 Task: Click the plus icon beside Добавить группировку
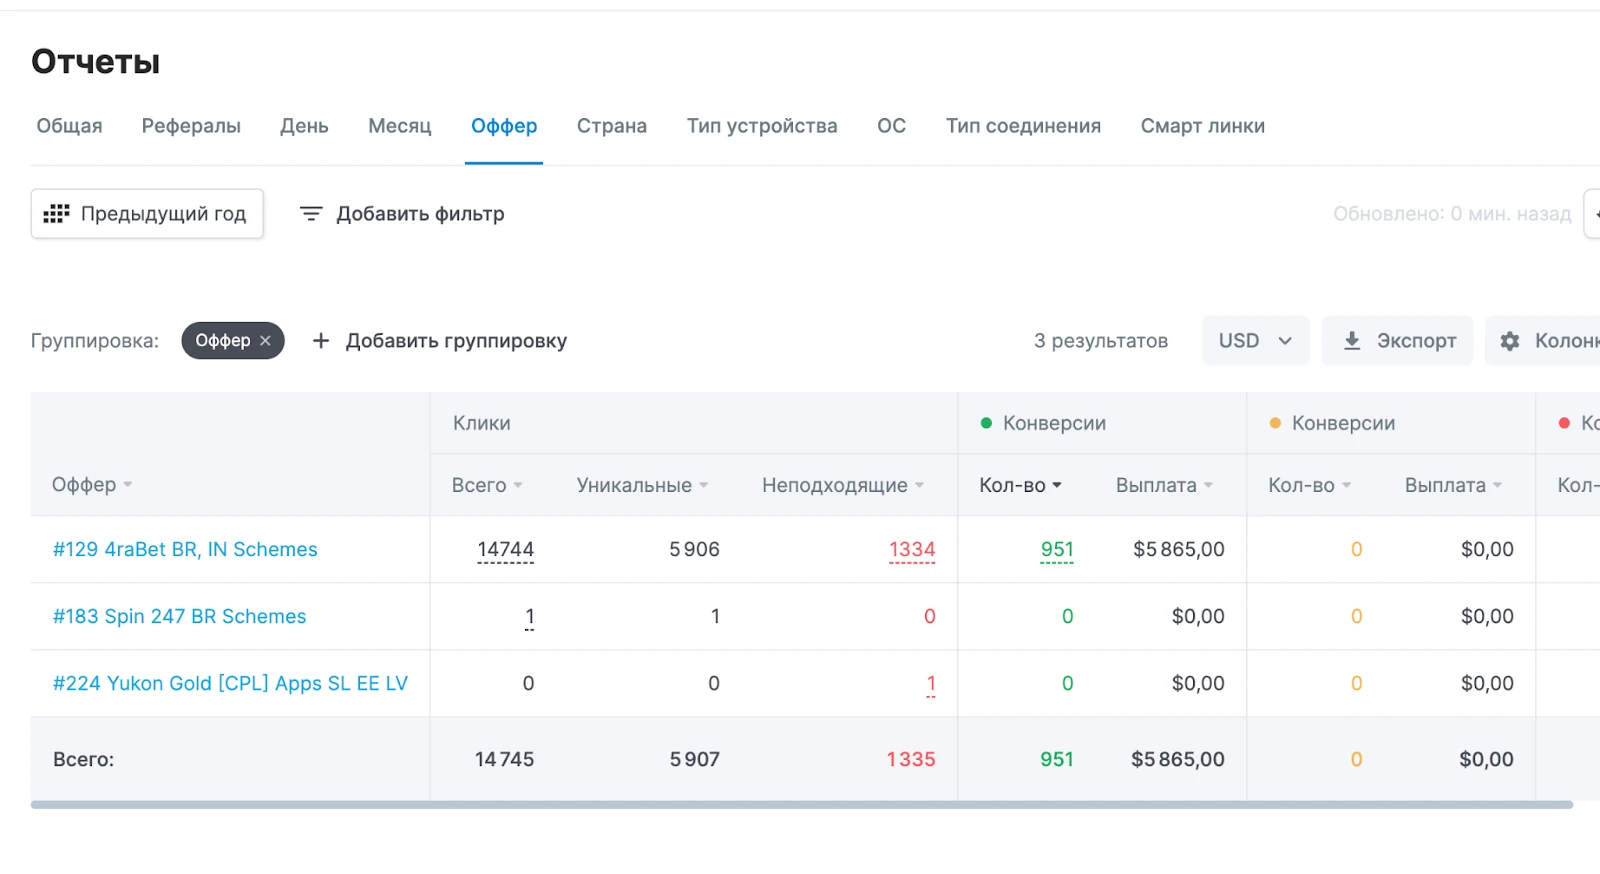(x=321, y=341)
